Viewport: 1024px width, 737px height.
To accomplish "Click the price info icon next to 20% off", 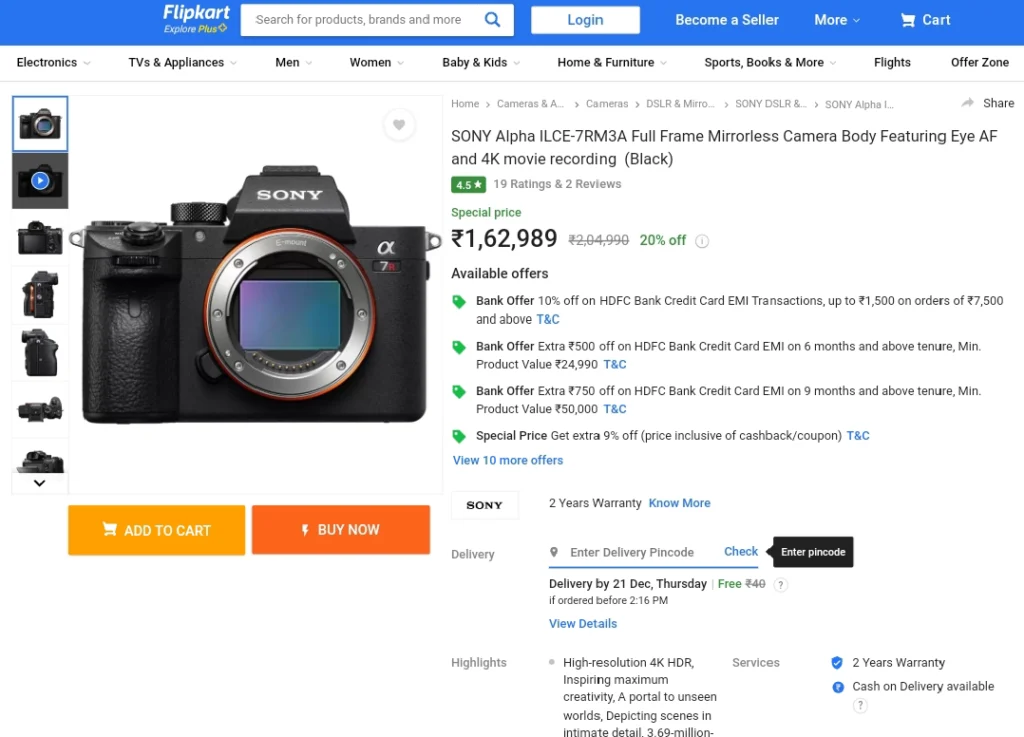I will (702, 241).
